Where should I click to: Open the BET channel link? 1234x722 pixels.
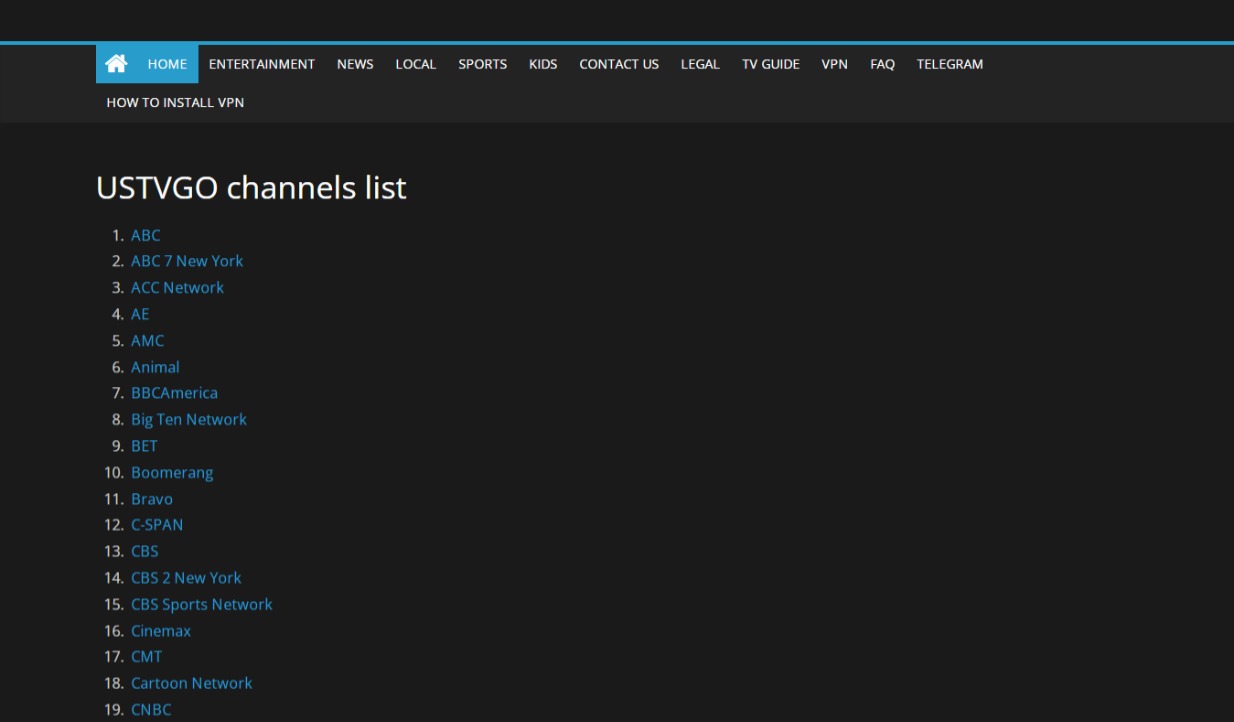pos(144,446)
